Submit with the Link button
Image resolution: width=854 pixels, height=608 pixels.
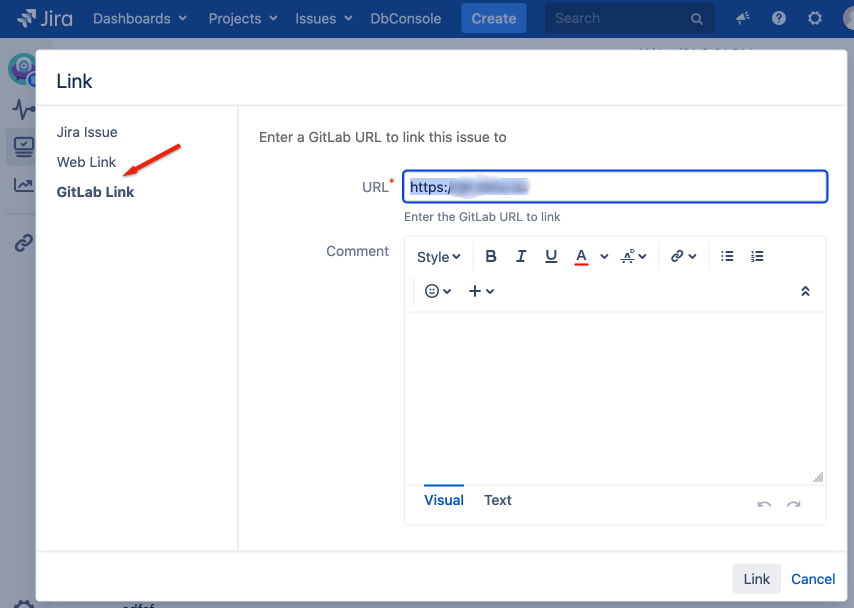coord(756,578)
